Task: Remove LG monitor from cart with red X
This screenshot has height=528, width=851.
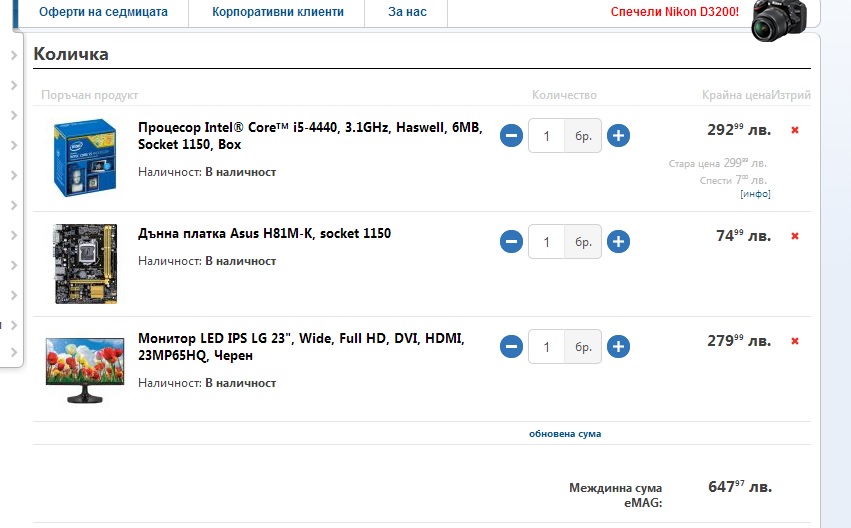Action: 795,341
